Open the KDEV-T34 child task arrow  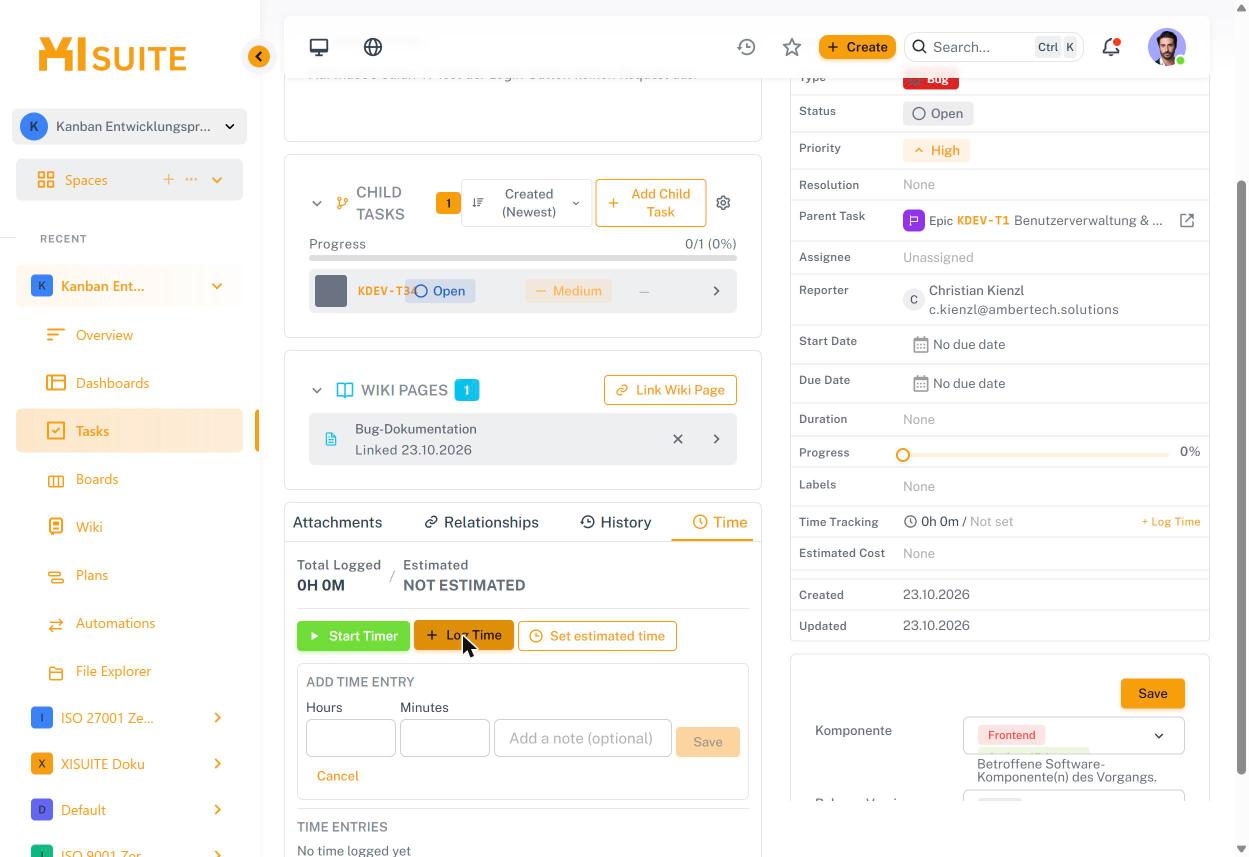(x=716, y=291)
